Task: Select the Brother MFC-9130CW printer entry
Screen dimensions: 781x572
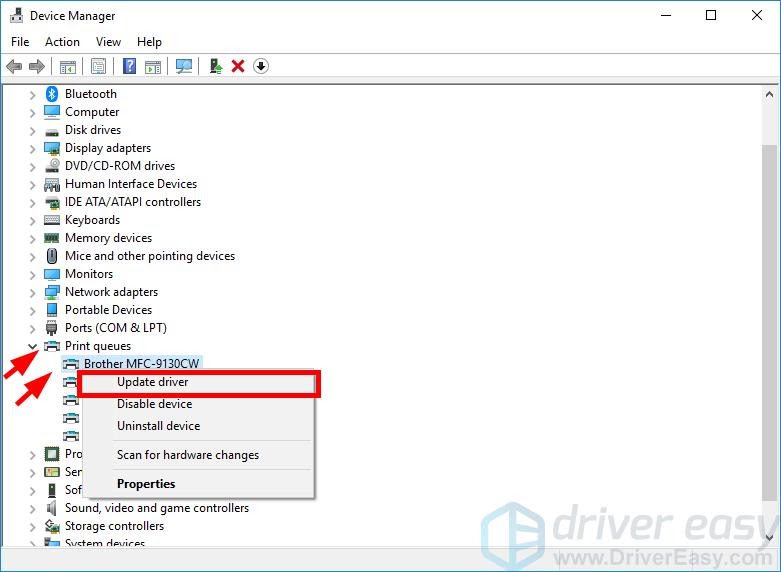Action: [x=141, y=364]
